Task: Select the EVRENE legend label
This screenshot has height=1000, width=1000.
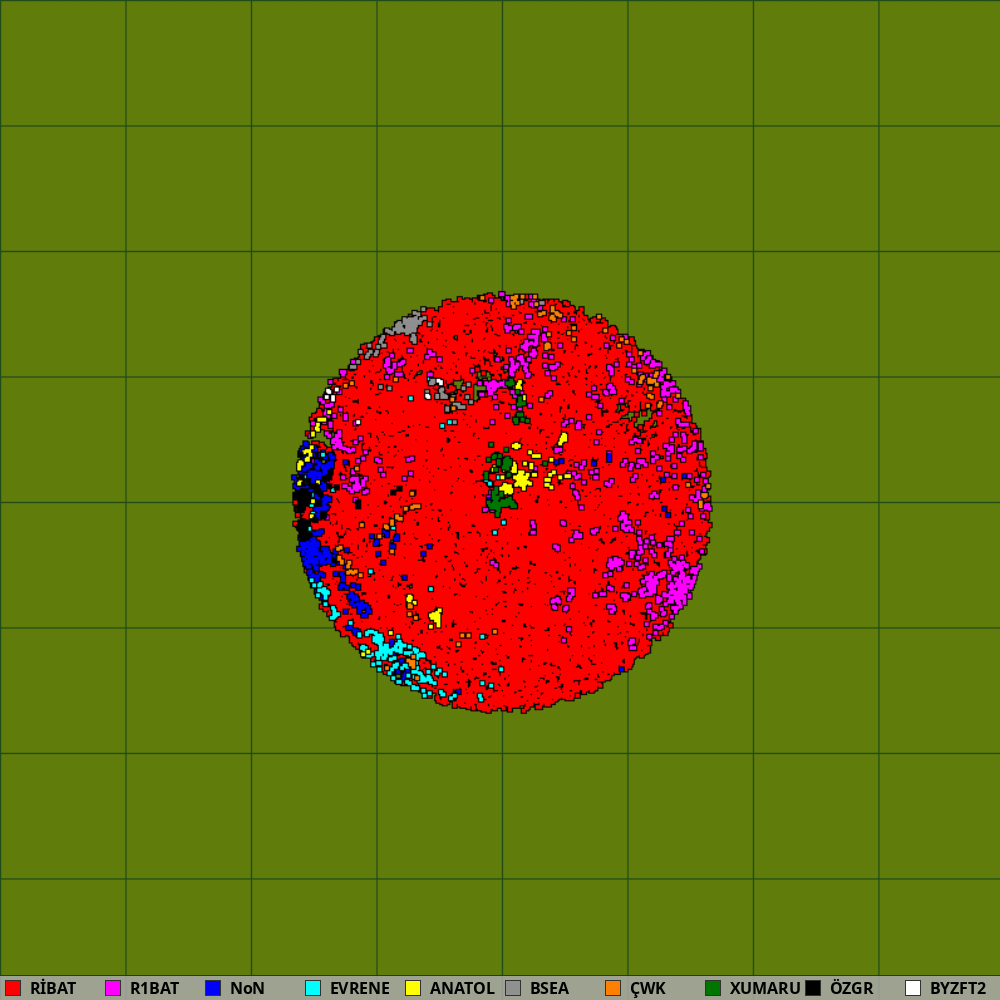Action: tap(360, 988)
